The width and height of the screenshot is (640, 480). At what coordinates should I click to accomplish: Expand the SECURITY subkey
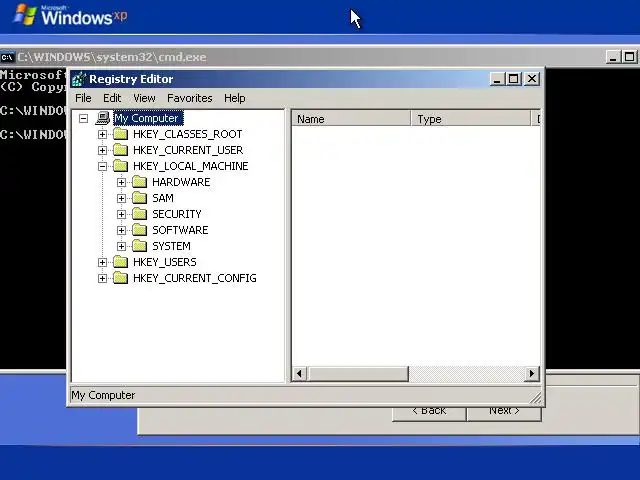[121, 214]
